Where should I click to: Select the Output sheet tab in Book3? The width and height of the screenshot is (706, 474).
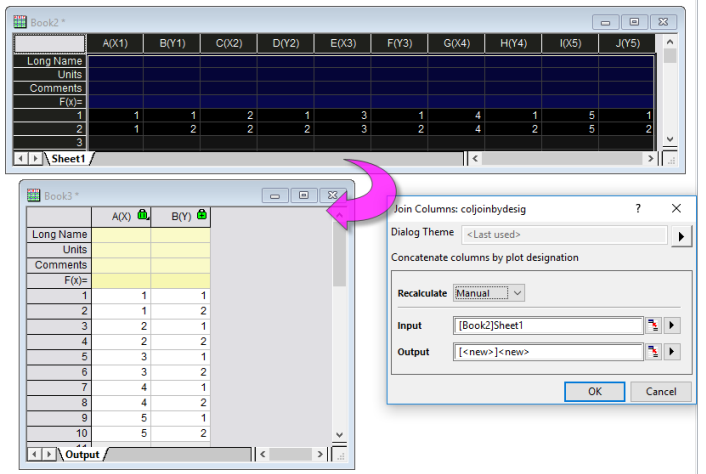coord(83,455)
